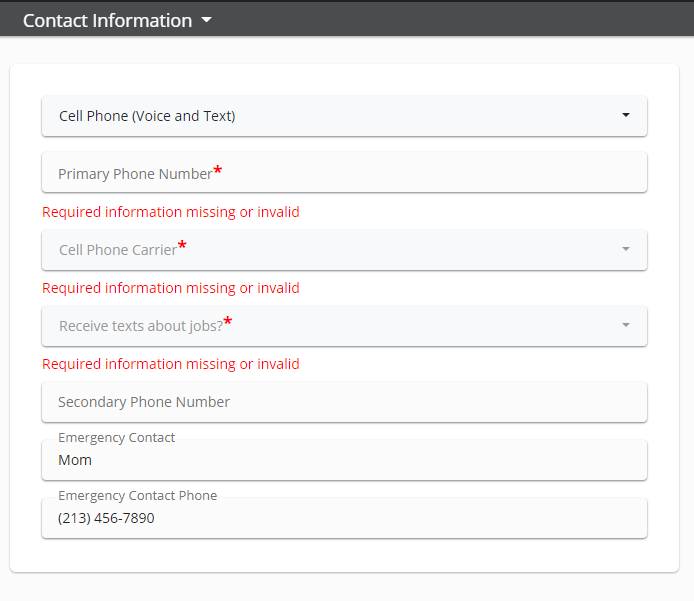Click the caret arrow of Cell Phone Carrier
Image resolution: width=694 pixels, height=601 pixels.
[626, 249]
